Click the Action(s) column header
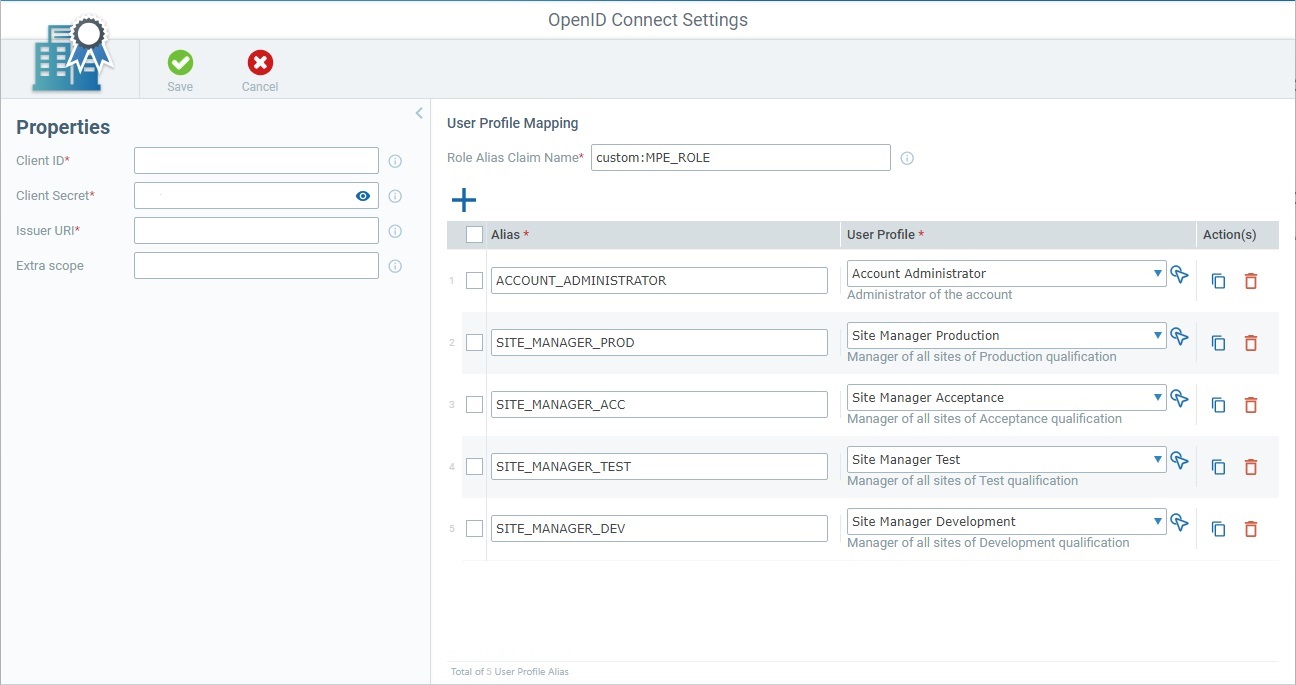This screenshot has height=685, width=1296. [1229, 235]
